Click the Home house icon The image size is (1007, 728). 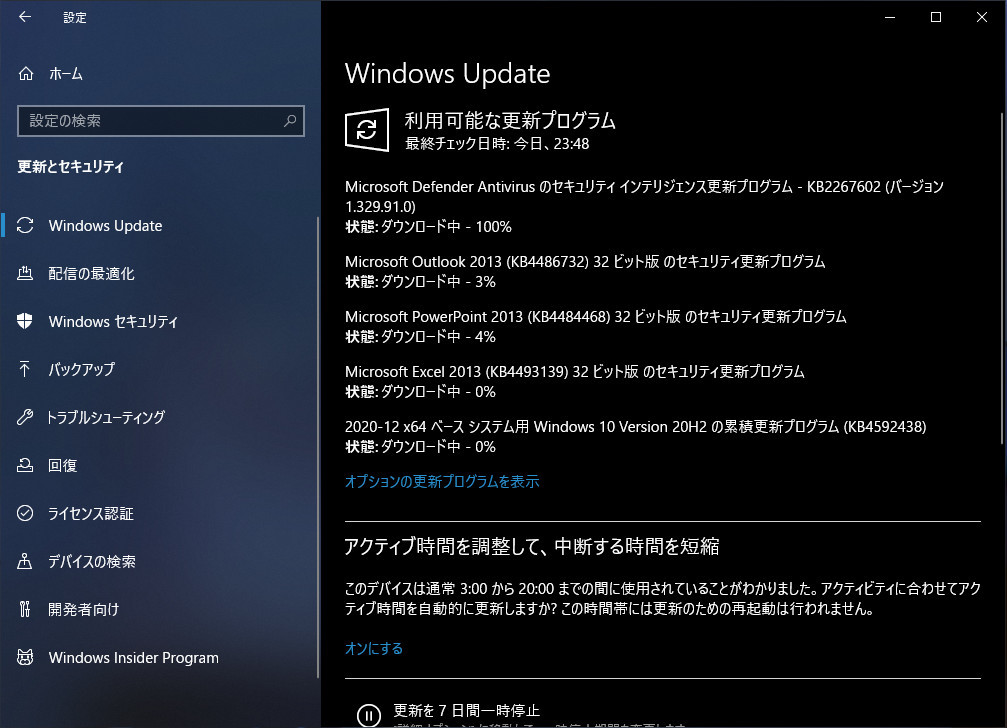pyautogui.click(x=26, y=74)
